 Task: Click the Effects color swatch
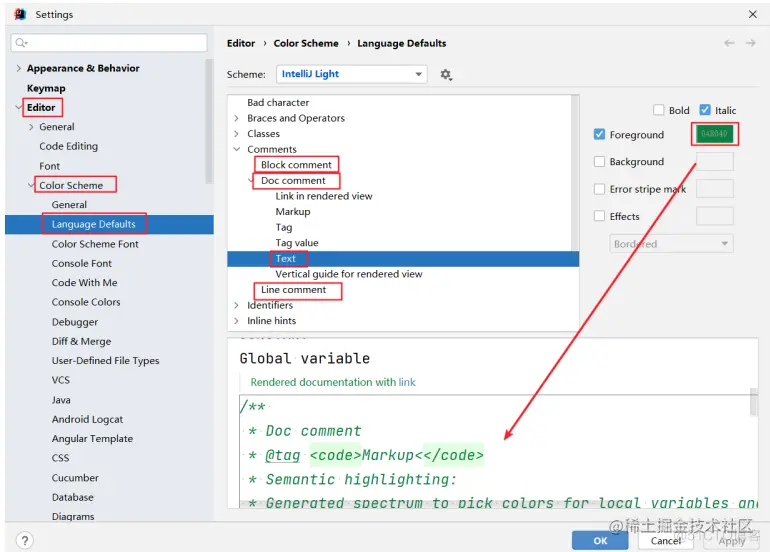(x=715, y=216)
